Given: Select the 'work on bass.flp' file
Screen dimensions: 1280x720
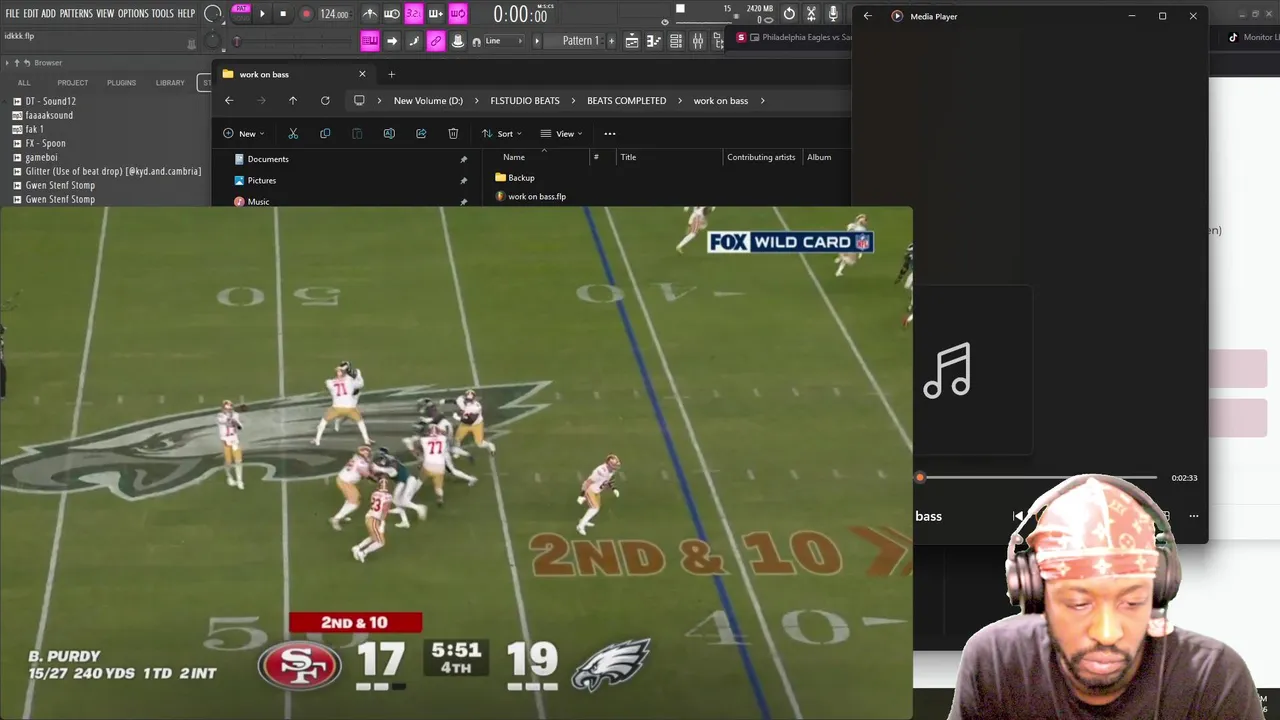Looking at the screenshot, I should click(x=537, y=197).
